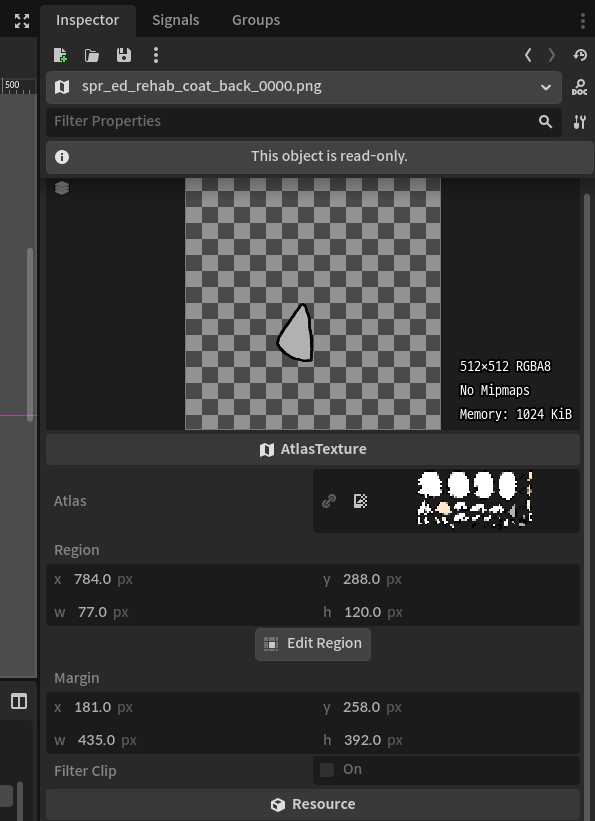Toggle bottom panel split layout icon
Screen dimensions: 595x821
coord(19,701)
